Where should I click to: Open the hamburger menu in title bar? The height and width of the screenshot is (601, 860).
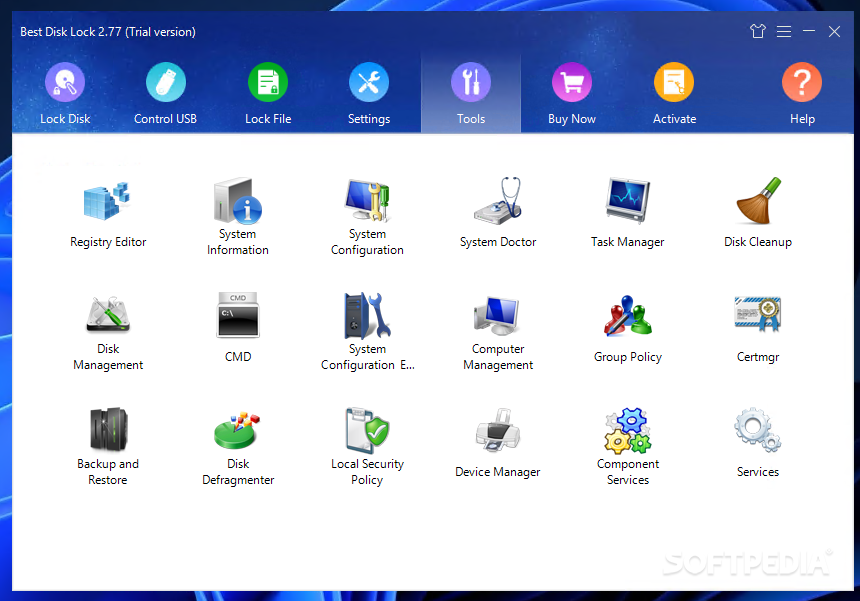tap(783, 31)
